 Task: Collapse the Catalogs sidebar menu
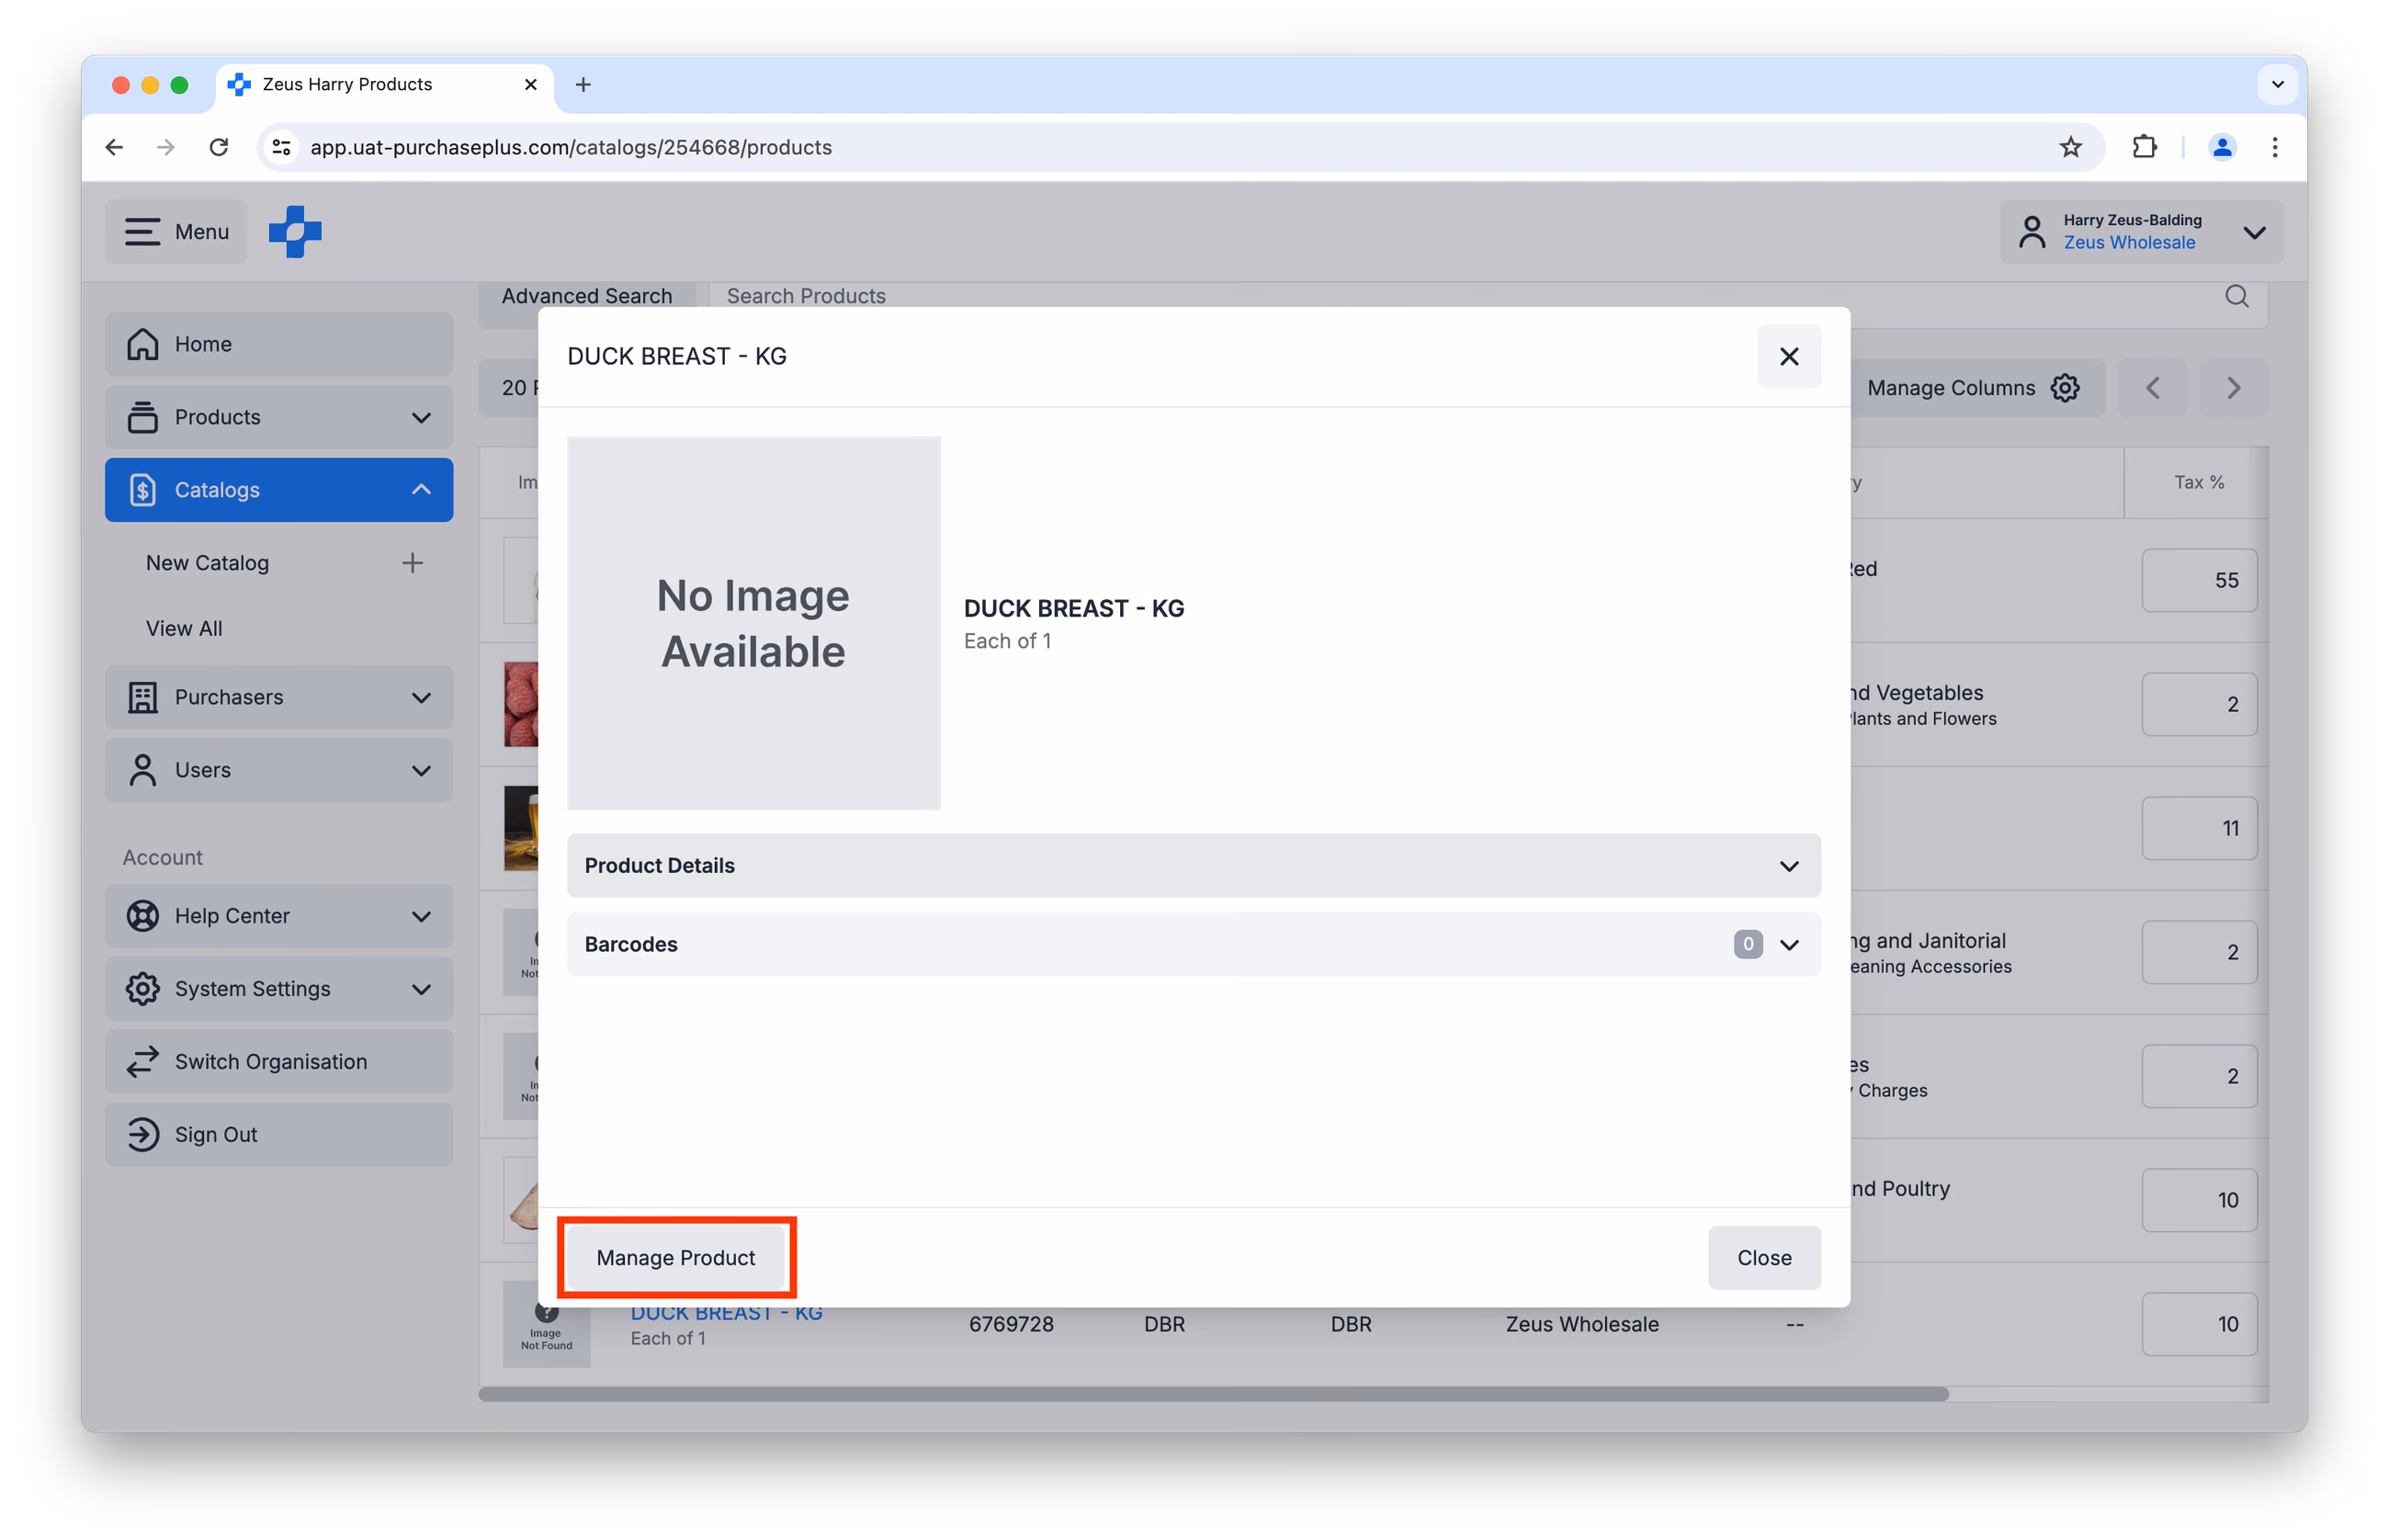coord(279,490)
